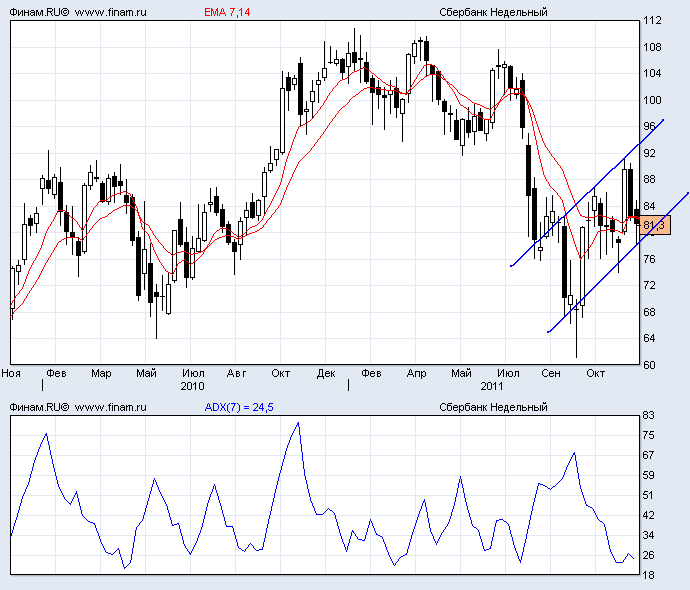Click the 68 price axis value
Viewport: 690px width, 590px height.
coord(650,312)
